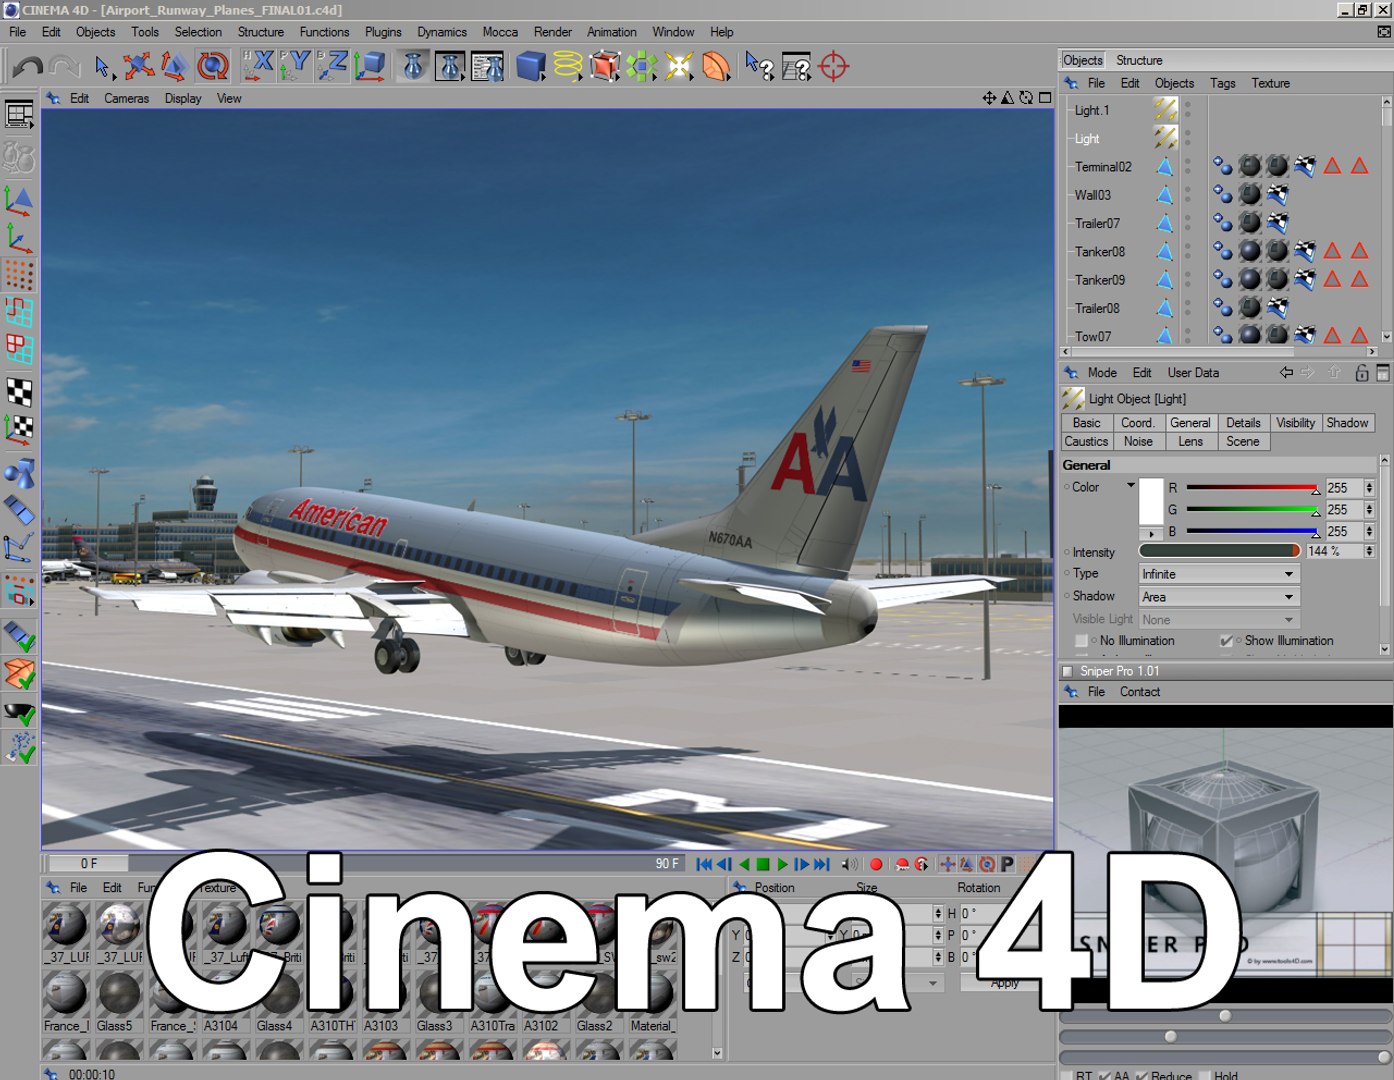Select the Scale tool

tap(175, 66)
